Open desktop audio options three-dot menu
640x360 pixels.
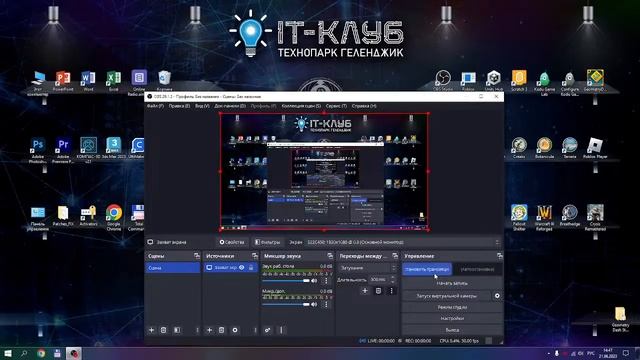coord(326,281)
